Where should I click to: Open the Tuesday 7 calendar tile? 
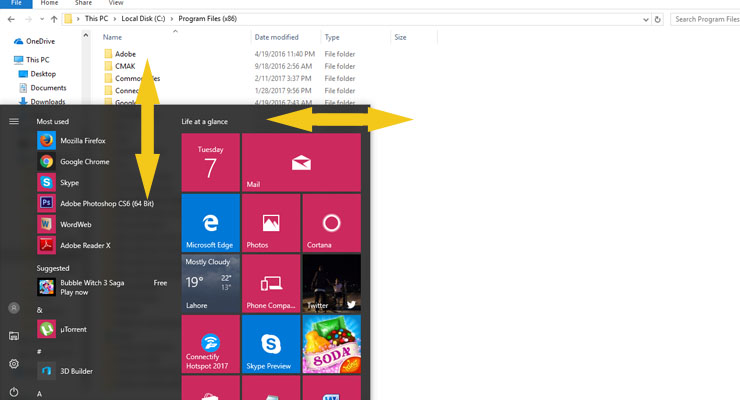(x=210, y=162)
